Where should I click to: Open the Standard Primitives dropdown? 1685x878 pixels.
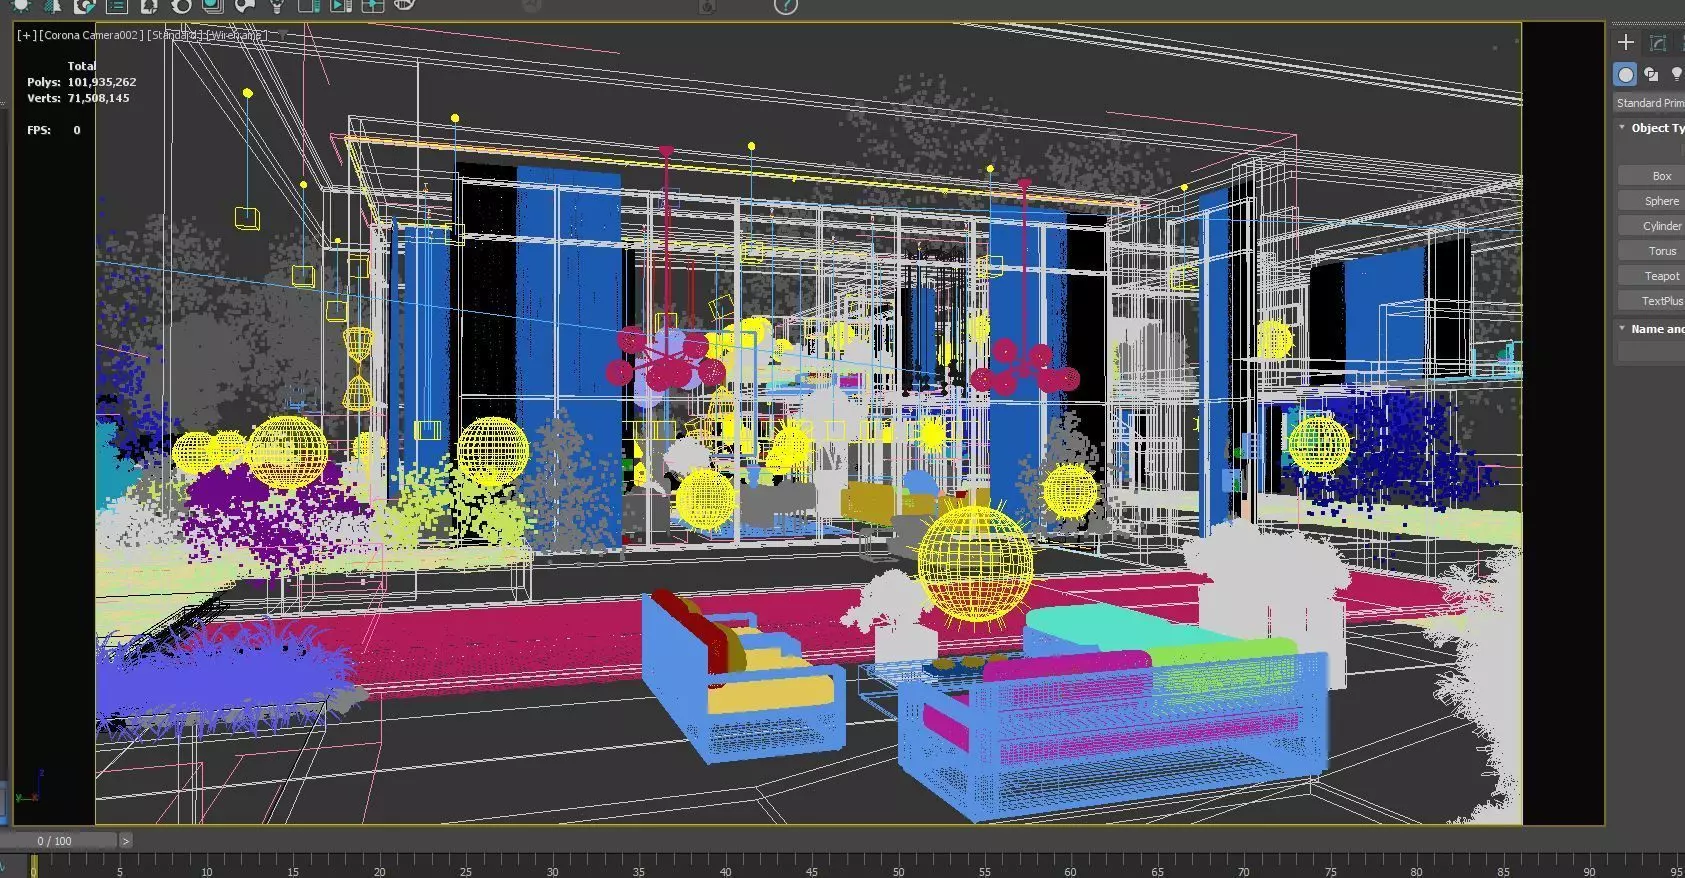(x=1650, y=103)
